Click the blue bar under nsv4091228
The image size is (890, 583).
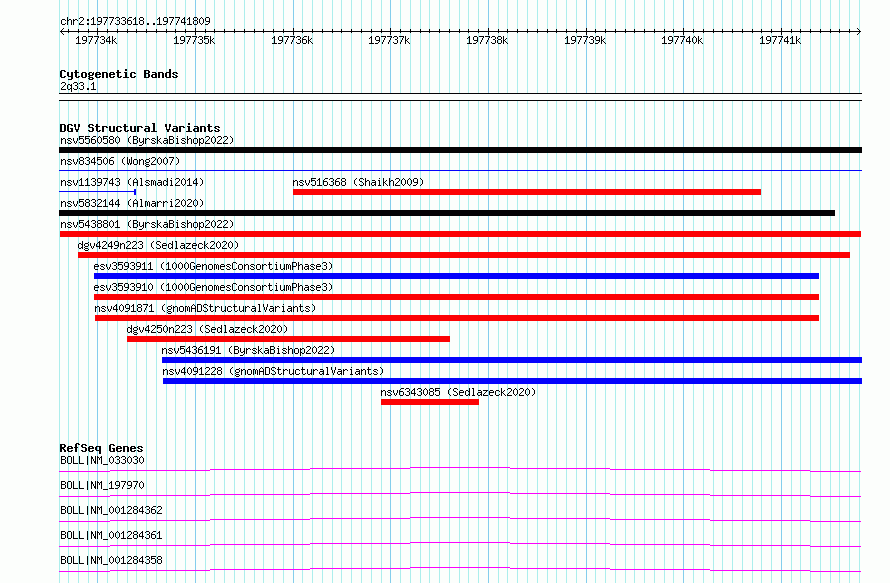pyautogui.click(x=513, y=381)
